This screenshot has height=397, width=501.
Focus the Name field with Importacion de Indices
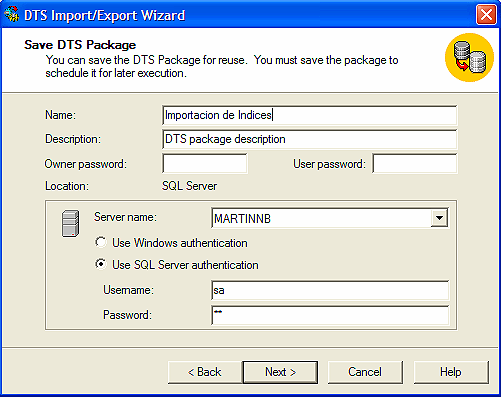(310, 115)
